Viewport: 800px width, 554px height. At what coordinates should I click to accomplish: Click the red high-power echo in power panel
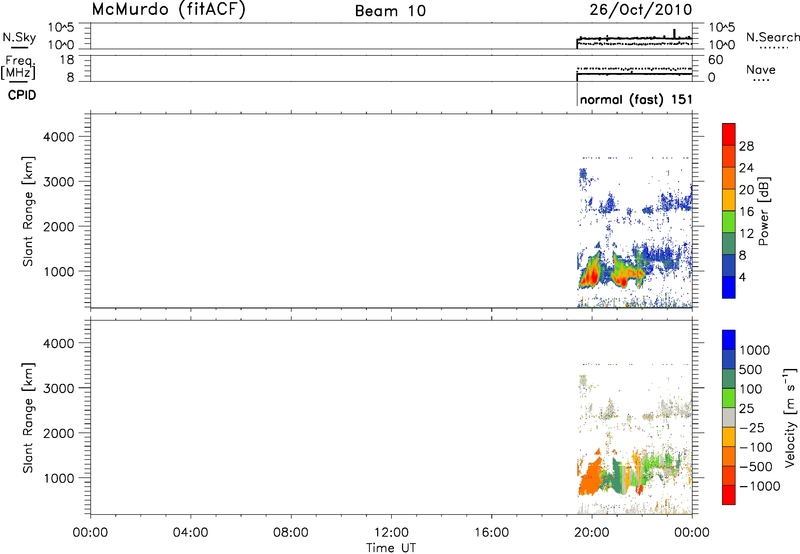click(x=590, y=278)
